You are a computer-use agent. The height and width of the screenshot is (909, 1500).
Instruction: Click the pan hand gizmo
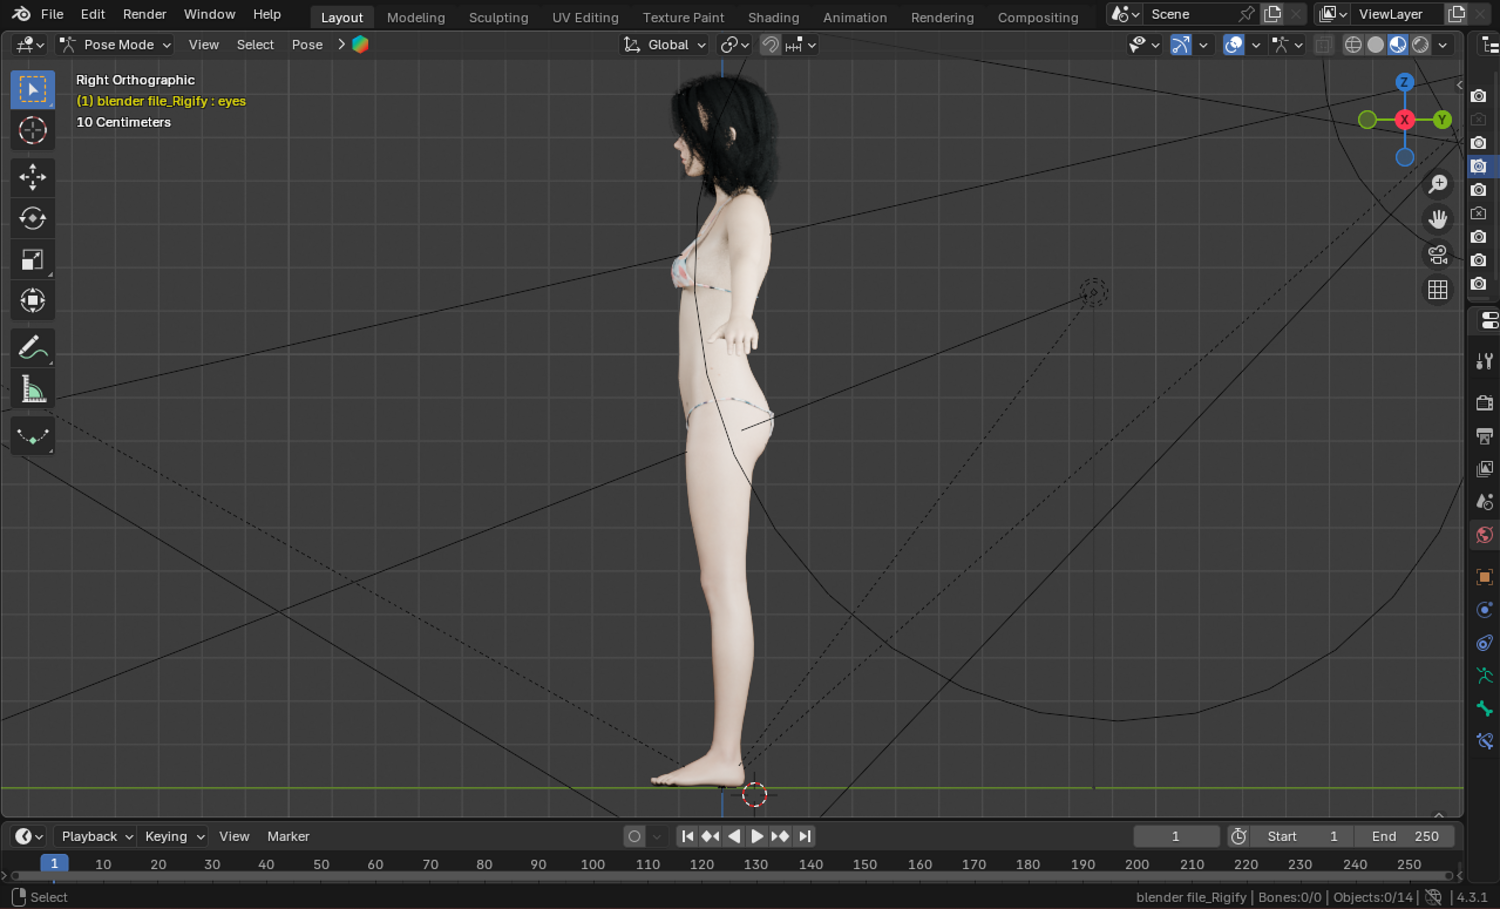(1438, 219)
